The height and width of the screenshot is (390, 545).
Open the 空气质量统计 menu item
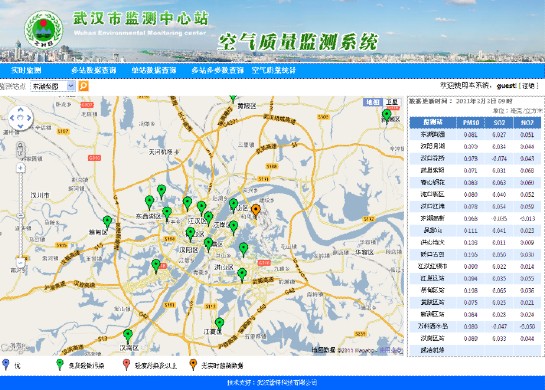(x=274, y=70)
